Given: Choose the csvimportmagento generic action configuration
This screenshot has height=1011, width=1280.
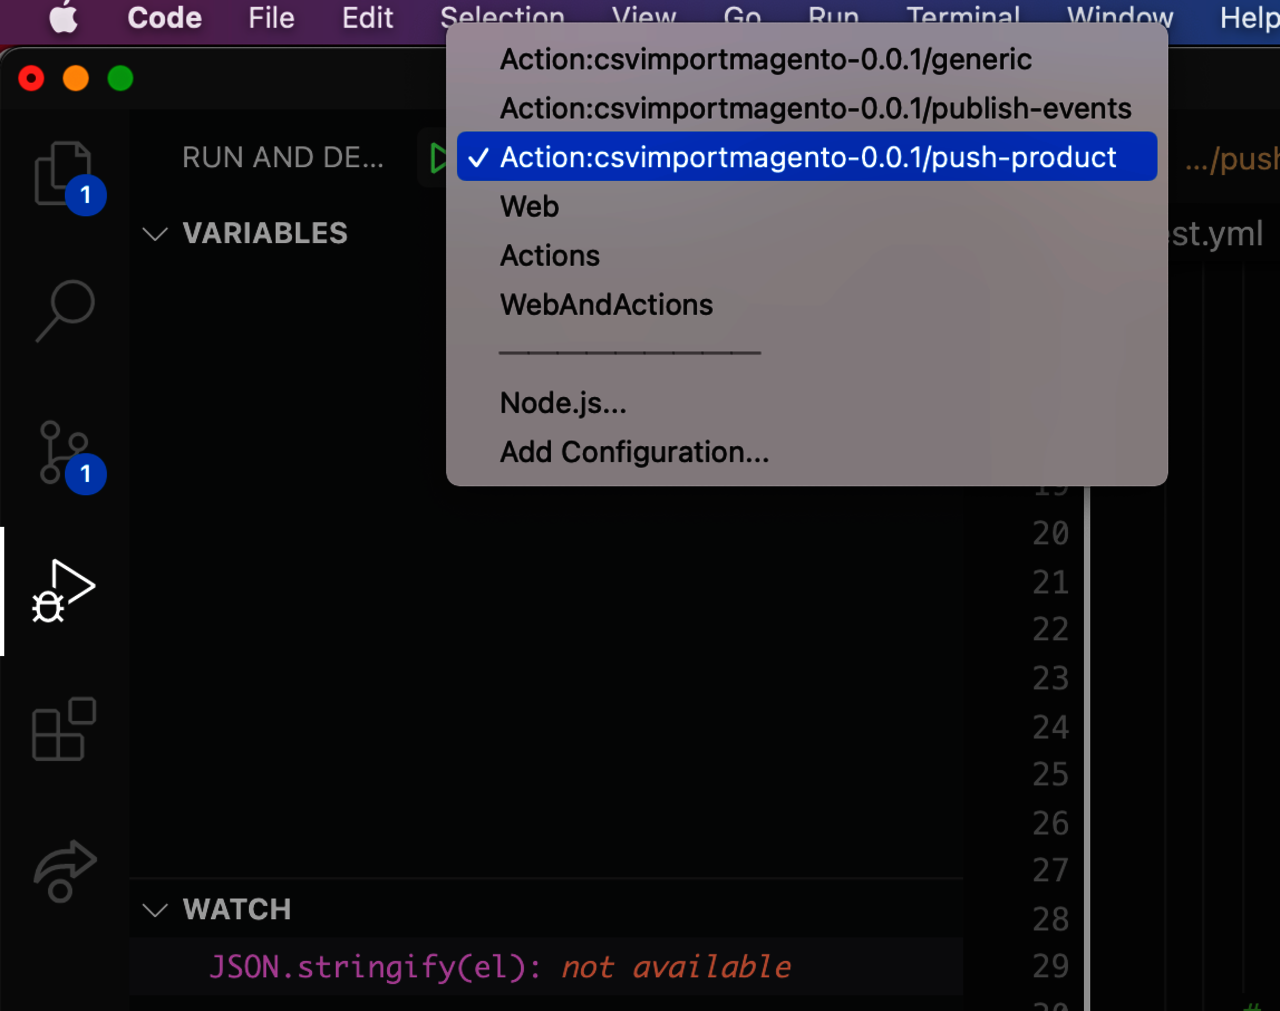Looking at the screenshot, I should pos(765,60).
